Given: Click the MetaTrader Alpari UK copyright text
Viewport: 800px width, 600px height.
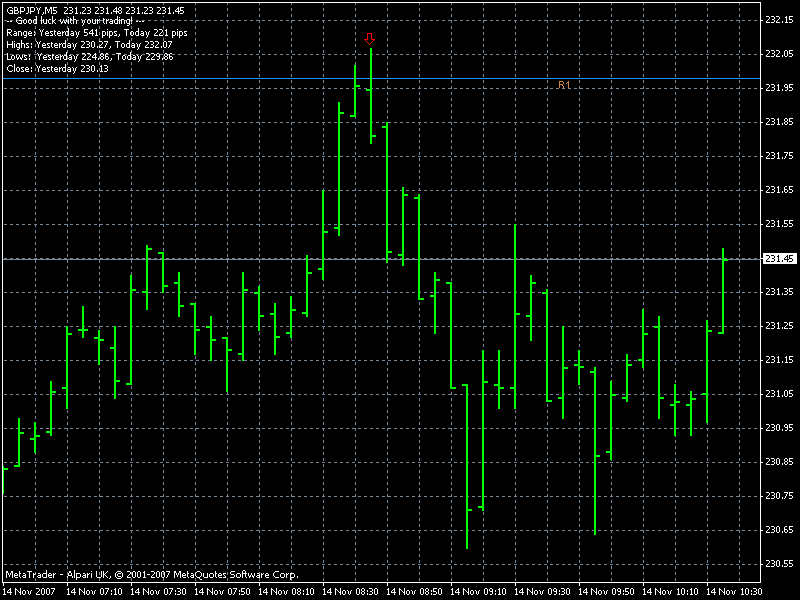Looking at the screenshot, I should (152, 574).
